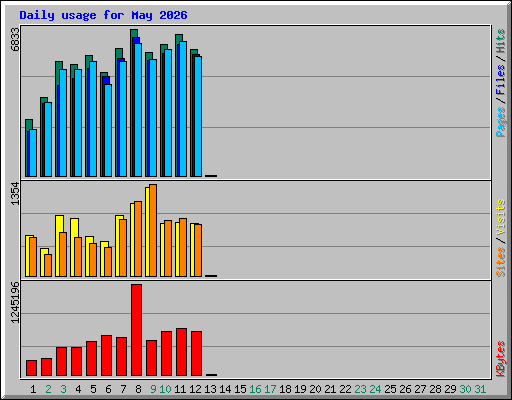
Task: Click day 14 on the axis
Action: 225,389
